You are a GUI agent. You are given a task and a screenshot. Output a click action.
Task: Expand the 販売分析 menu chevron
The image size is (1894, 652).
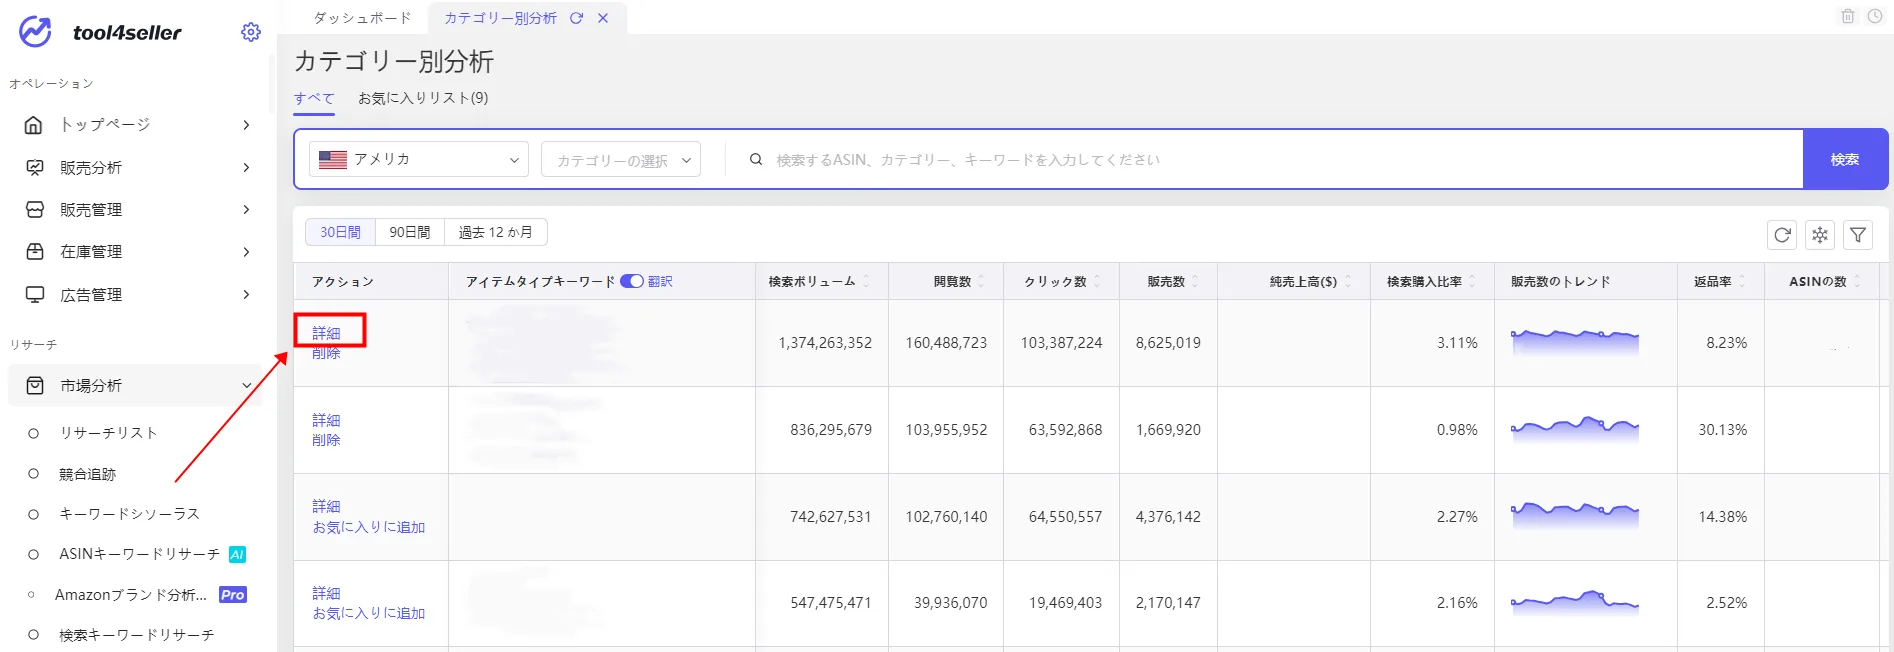(246, 167)
